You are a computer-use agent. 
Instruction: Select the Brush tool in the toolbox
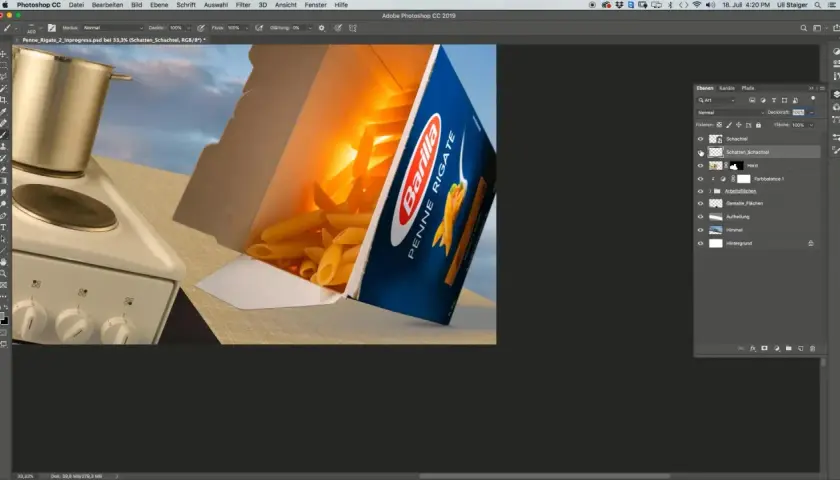(x=4, y=134)
